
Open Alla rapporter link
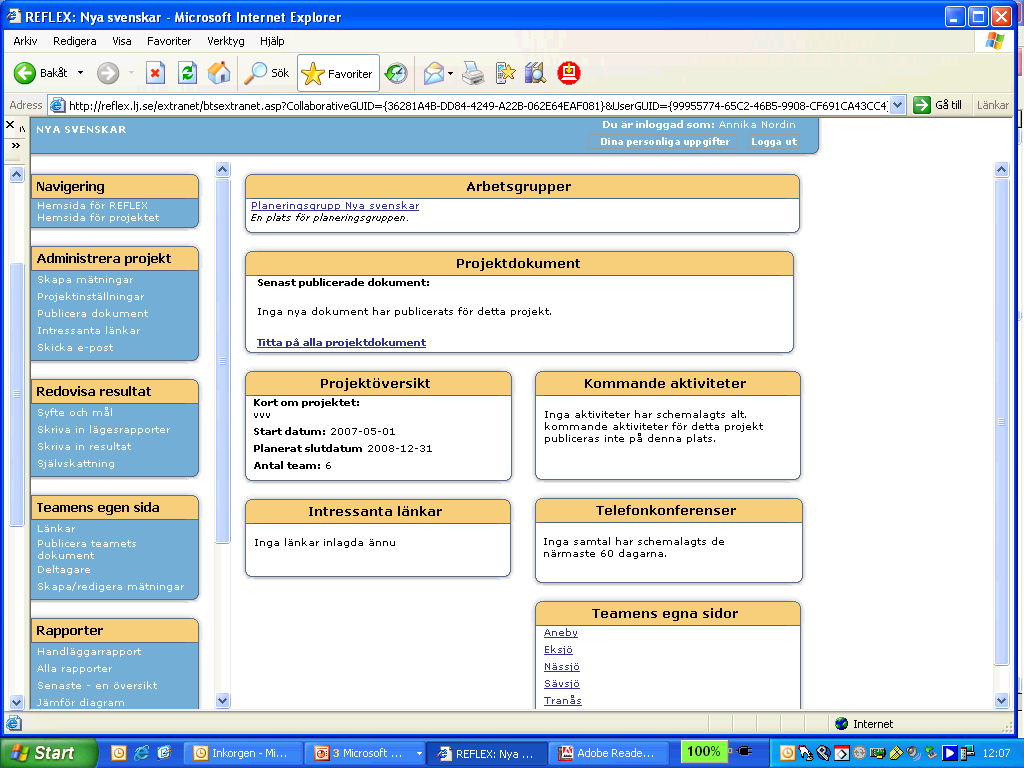coord(74,669)
